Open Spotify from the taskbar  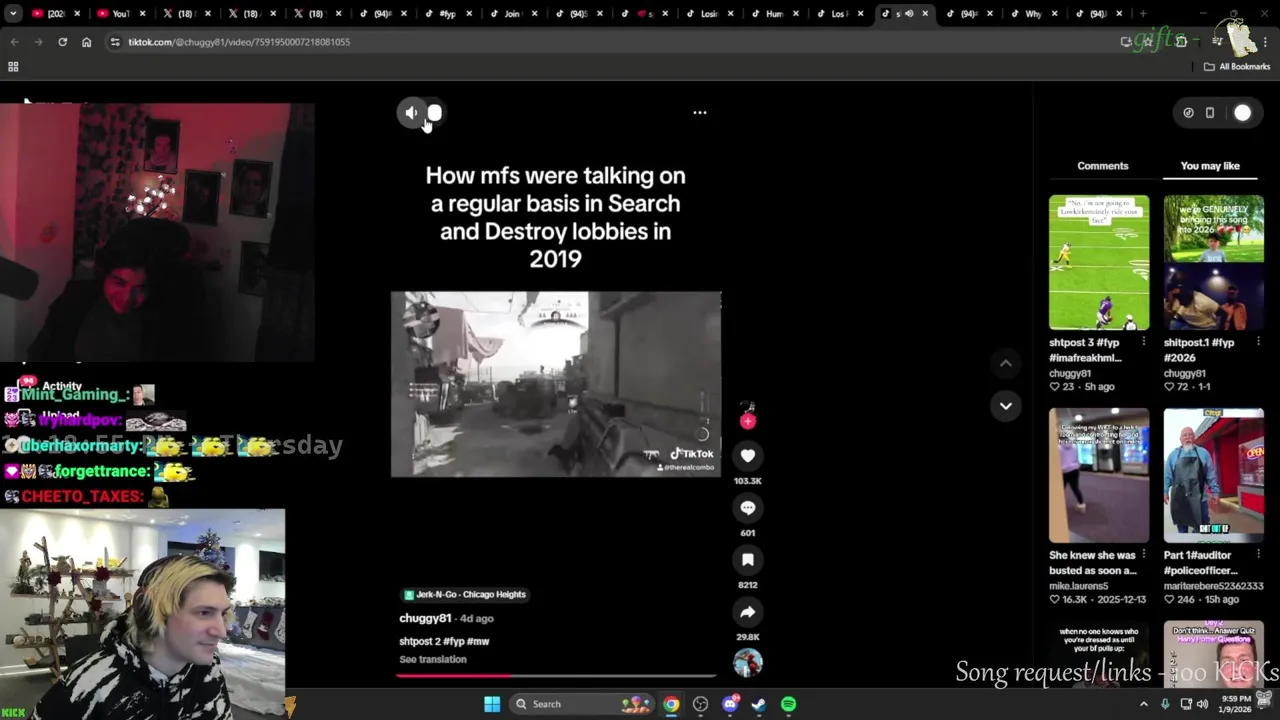tap(788, 704)
